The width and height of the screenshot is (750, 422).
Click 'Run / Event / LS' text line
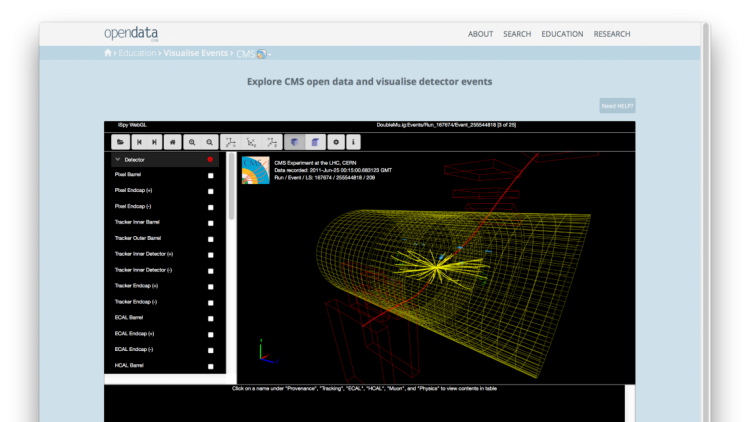point(324,178)
